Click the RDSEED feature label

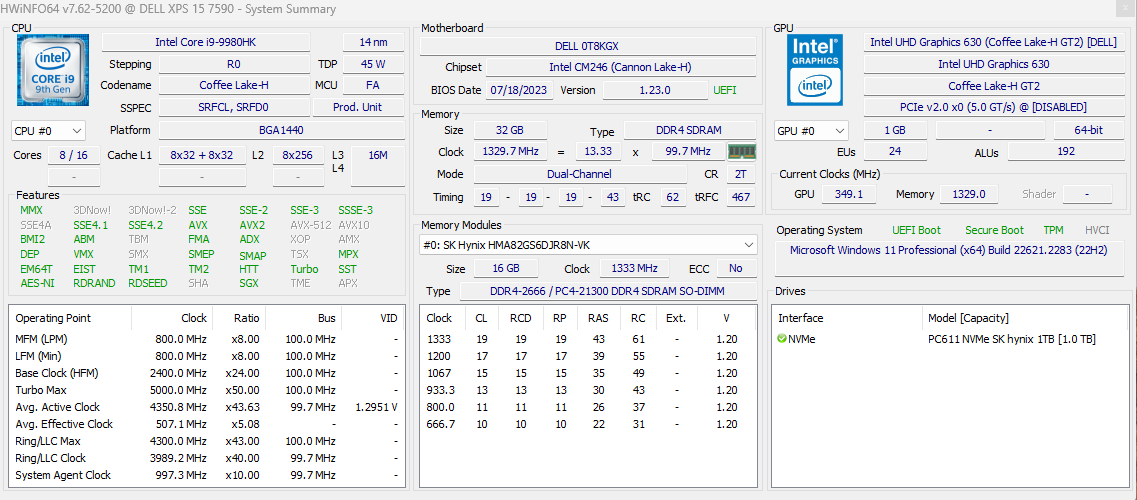click(148, 283)
